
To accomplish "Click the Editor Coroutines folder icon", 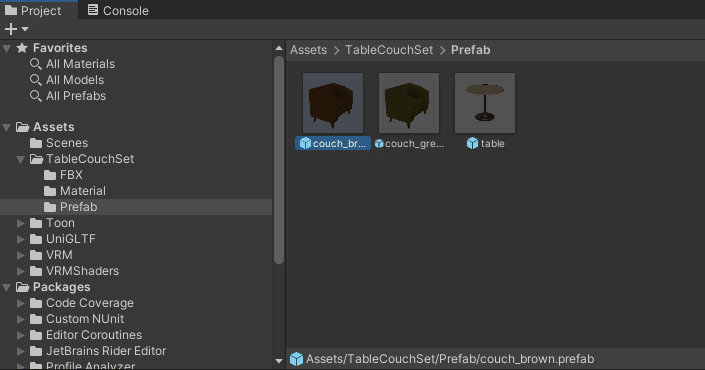I will click(x=36, y=335).
